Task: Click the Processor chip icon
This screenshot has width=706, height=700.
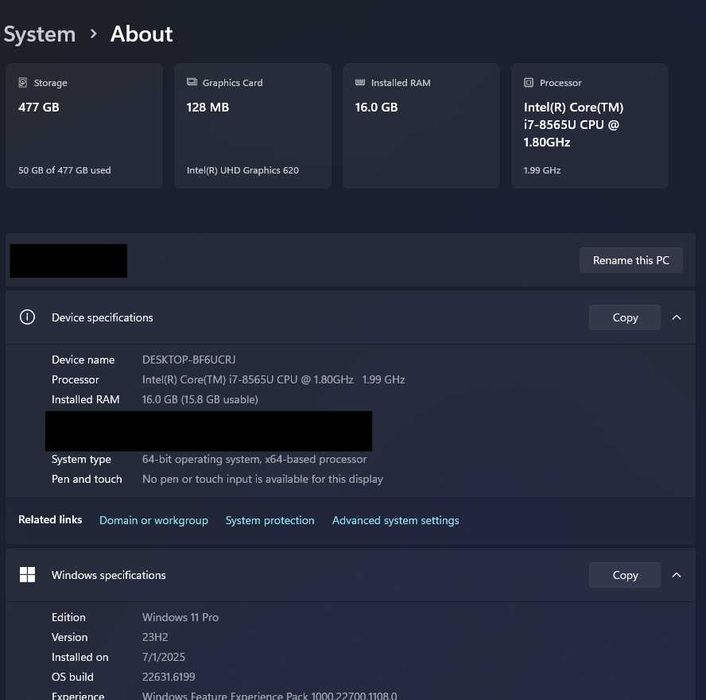Action: pyautogui.click(x=529, y=82)
